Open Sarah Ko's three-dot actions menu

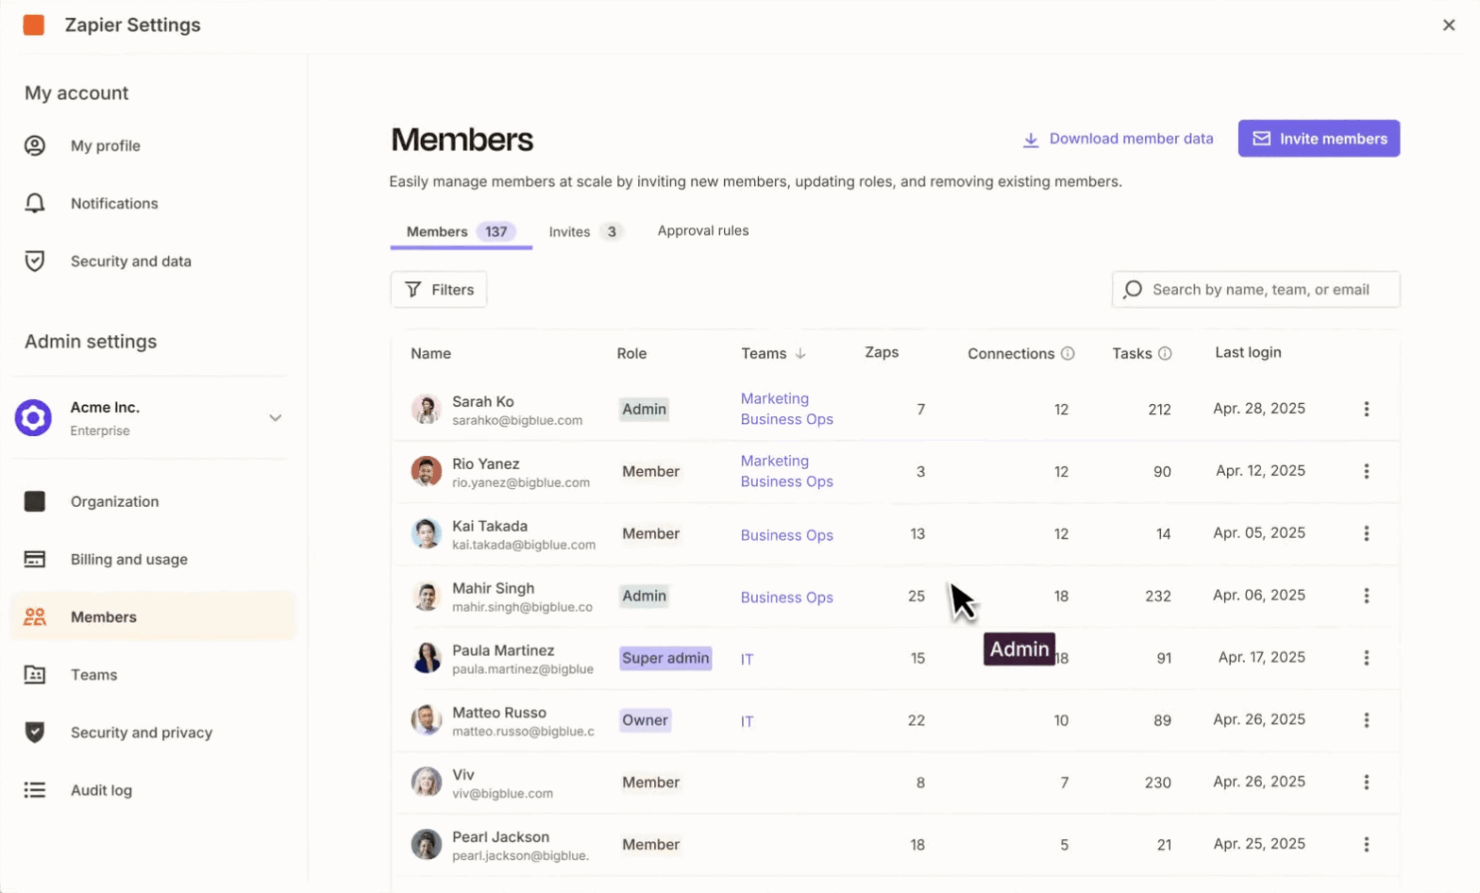point(1366,409)
